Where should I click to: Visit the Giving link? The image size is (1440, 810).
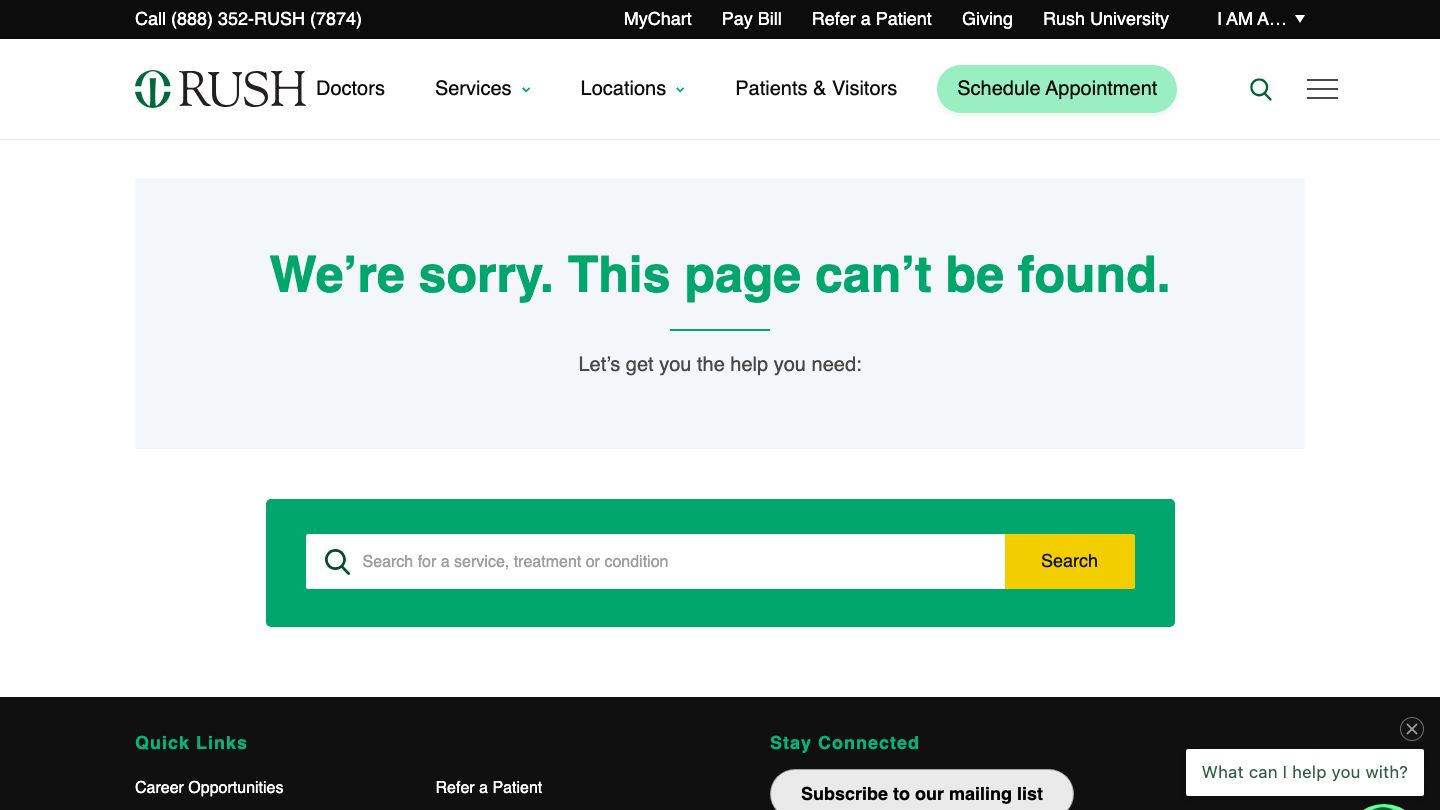click(987, 19)
